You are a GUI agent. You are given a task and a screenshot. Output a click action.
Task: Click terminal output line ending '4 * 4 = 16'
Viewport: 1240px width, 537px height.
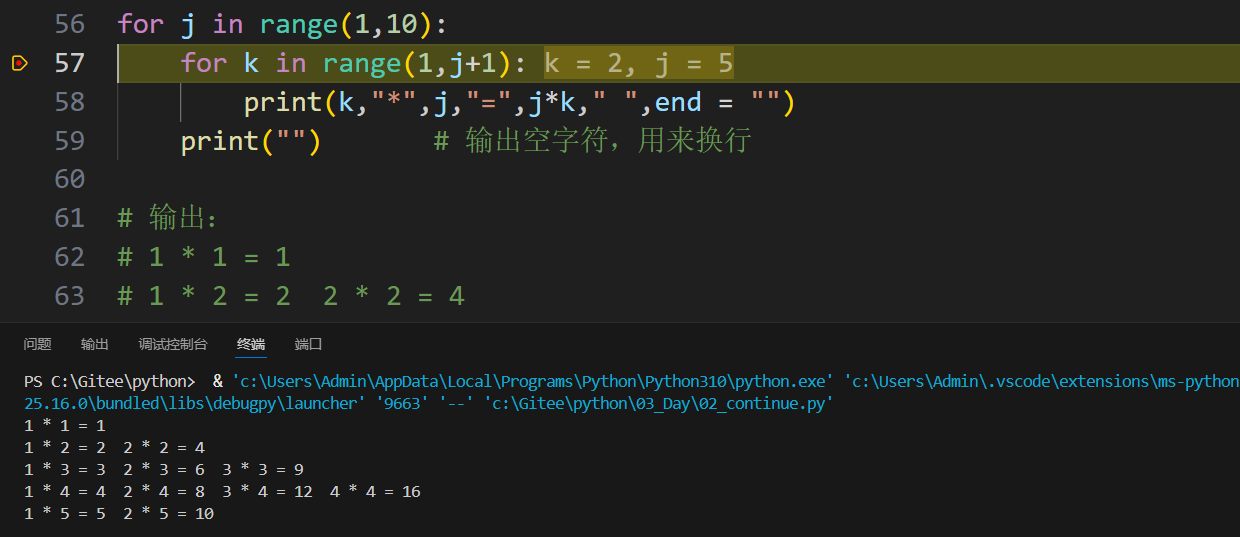[x=222, y=491]
